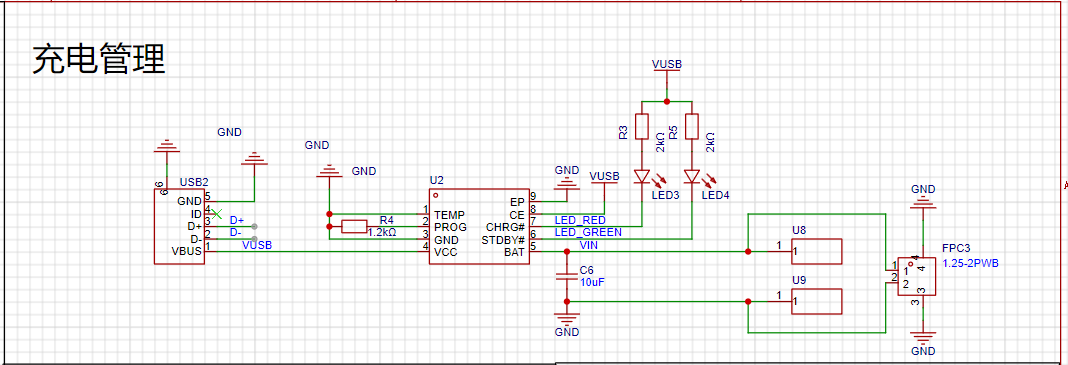
Task: Click the no-connect X mark on ID pin
Action: [x=217, y=215]
